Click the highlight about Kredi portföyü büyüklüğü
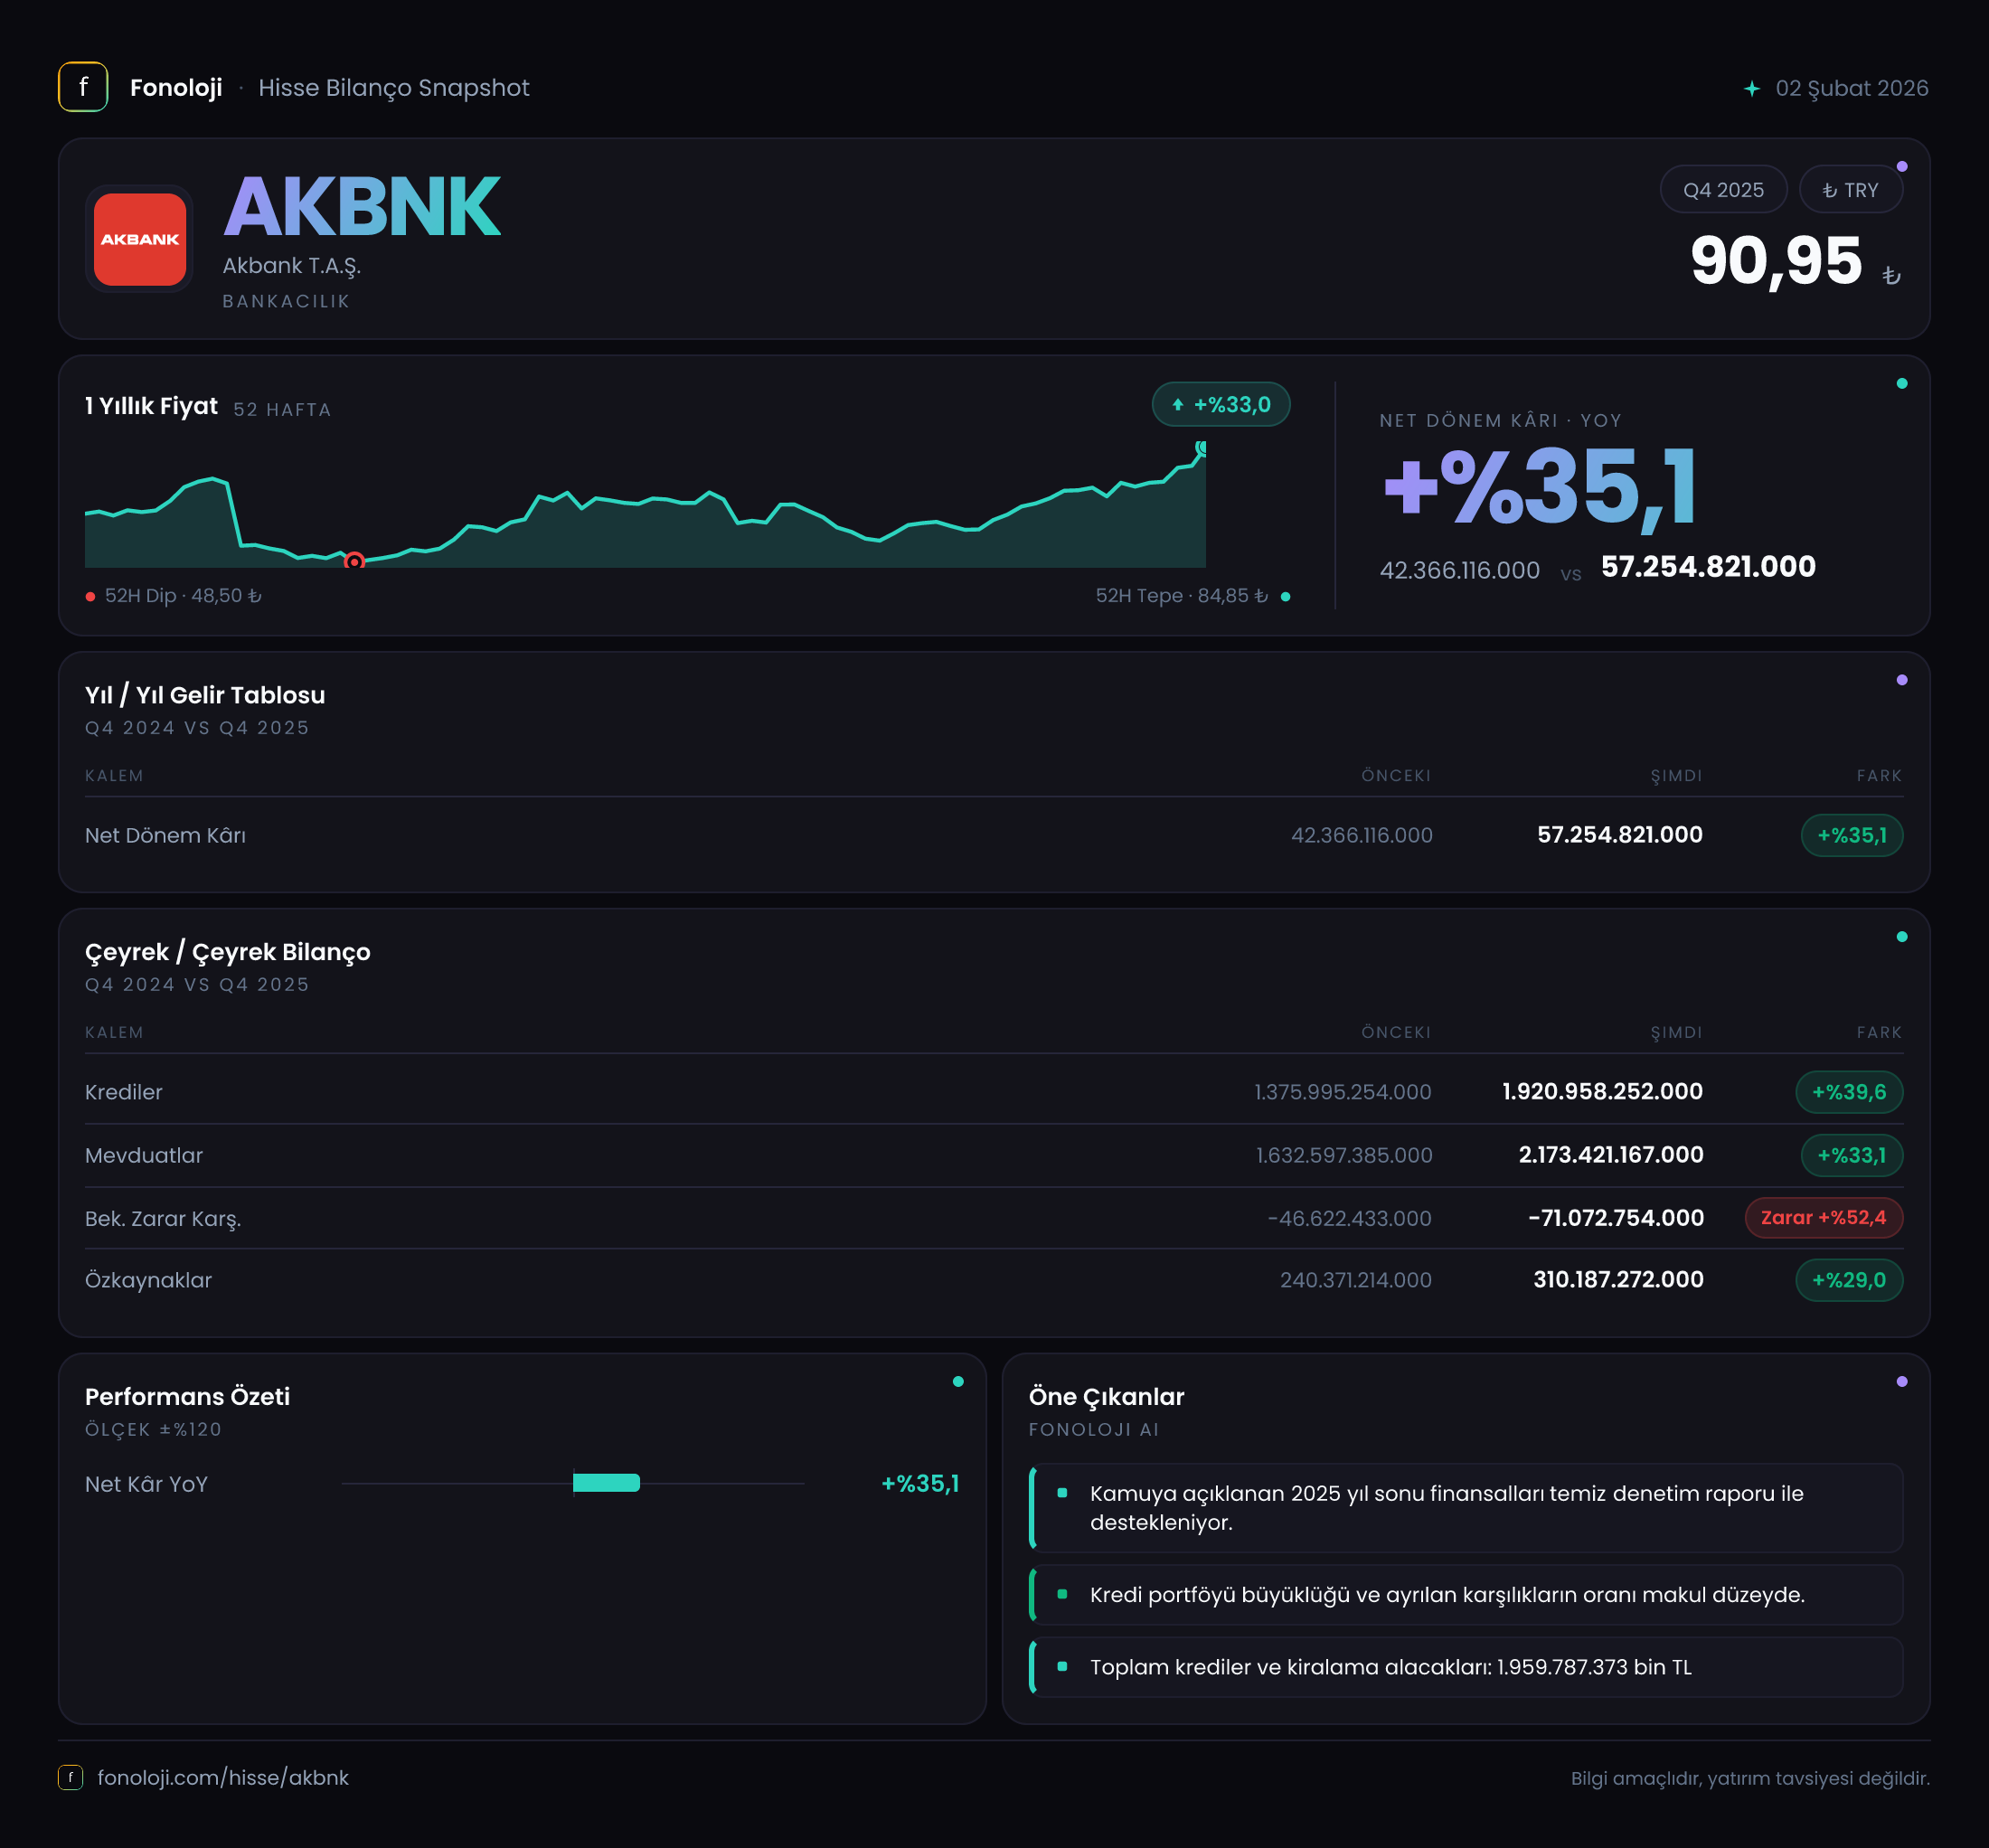The height and width of the screenshot is (1848, 1989). click(x=1466, y=1594)
